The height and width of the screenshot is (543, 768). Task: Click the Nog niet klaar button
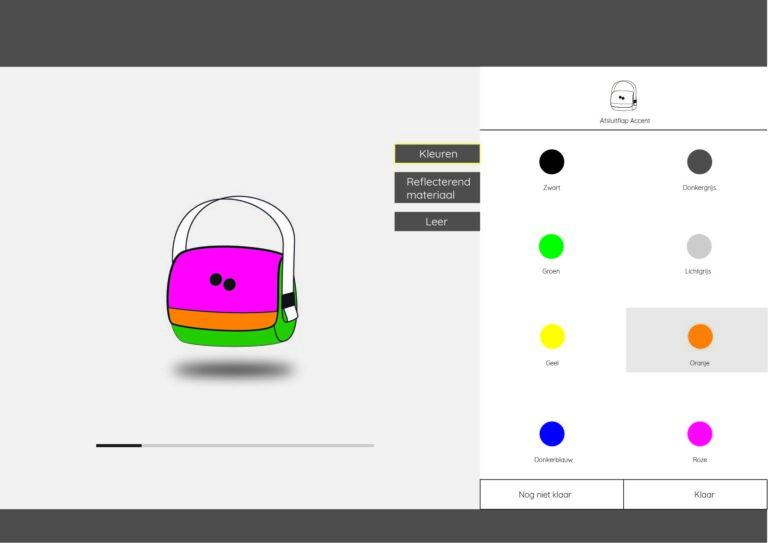pyautogui.click(x=552, y=495)
